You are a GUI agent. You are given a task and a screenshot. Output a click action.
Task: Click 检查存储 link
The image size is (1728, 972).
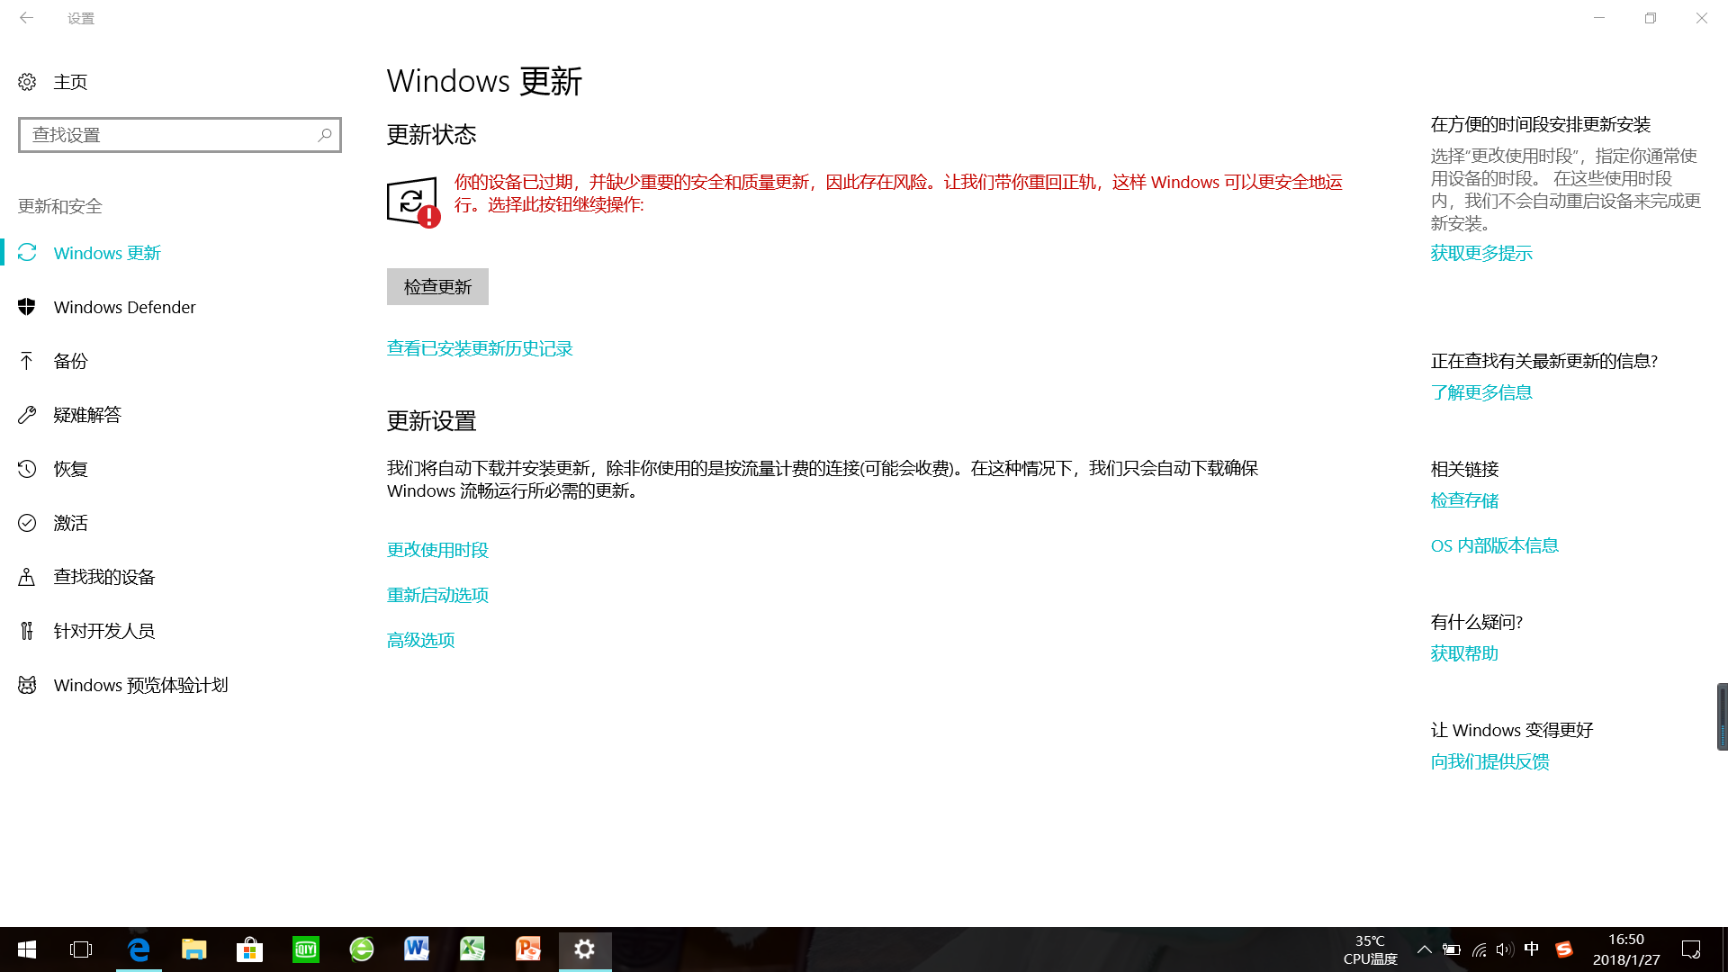click(x=1464, y=500)
